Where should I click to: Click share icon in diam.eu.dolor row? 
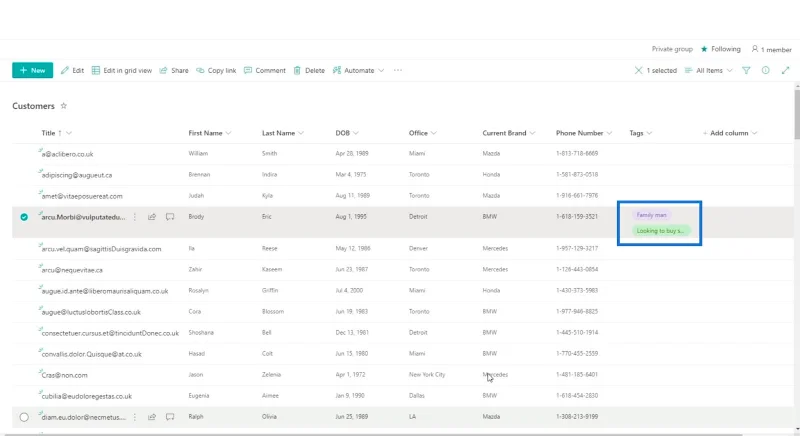click(x=152, y=417)
